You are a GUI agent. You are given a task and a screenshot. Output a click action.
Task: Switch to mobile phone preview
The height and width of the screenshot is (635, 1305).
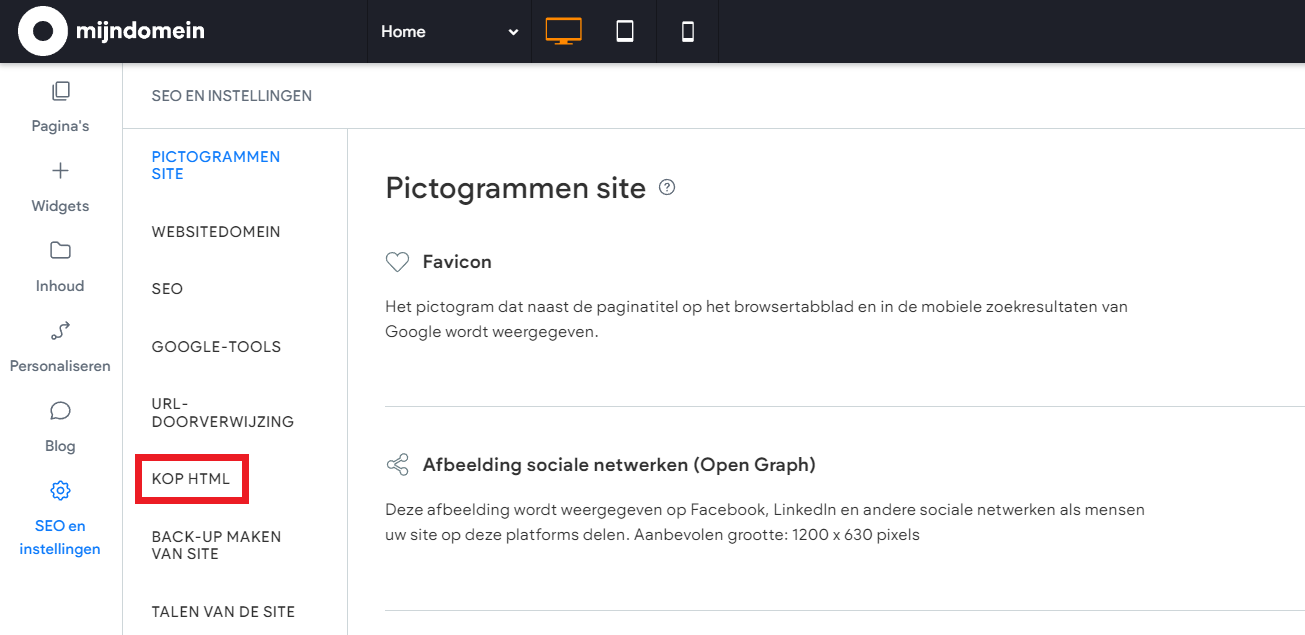(687, 31)
